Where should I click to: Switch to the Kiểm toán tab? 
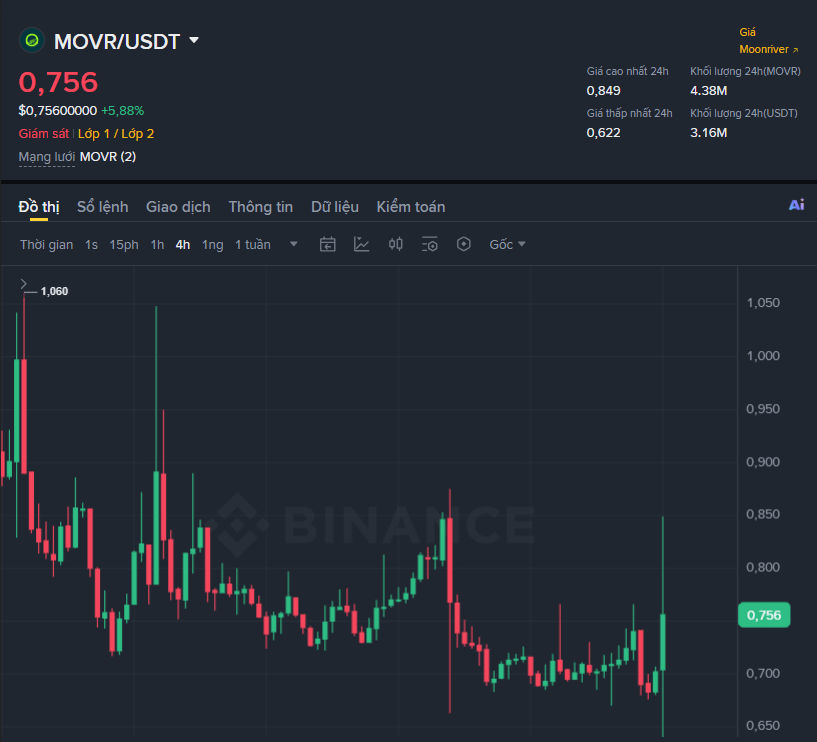click(411, 207)
